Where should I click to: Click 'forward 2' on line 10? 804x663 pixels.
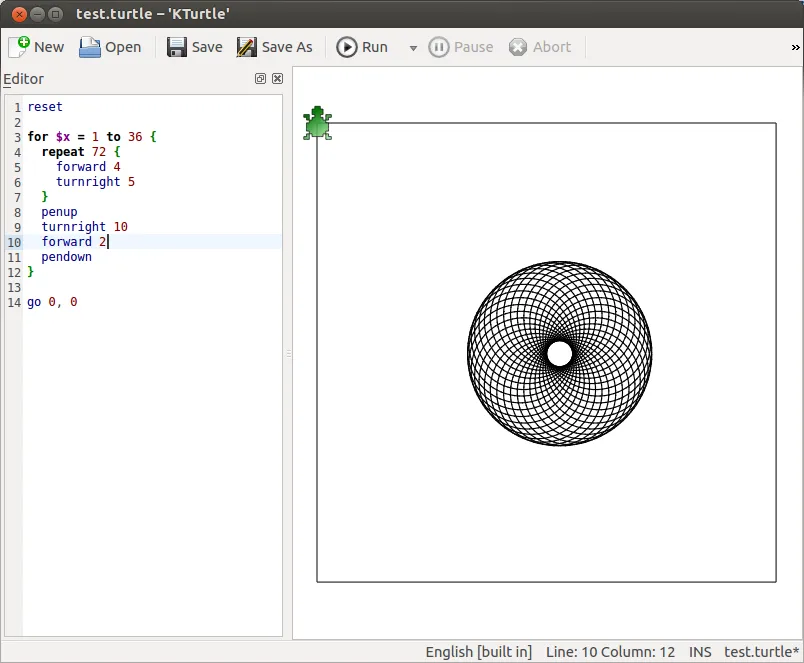click(74, 242)
